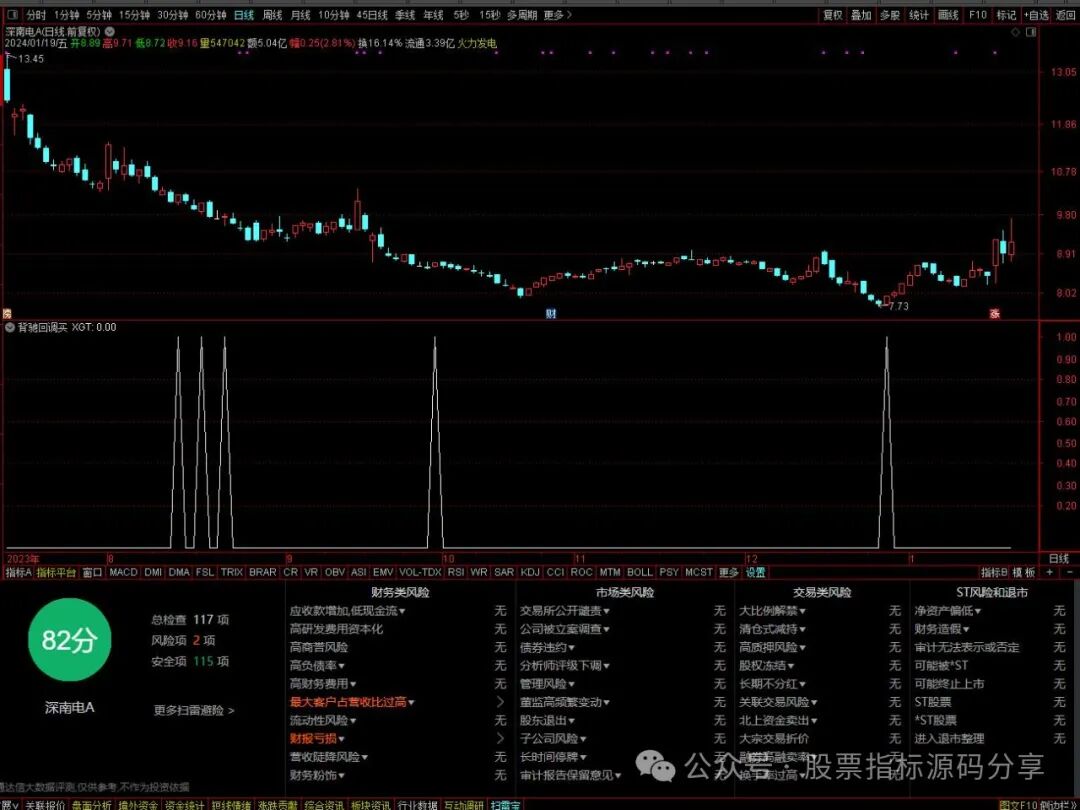The height and width of the screenshot is (810, 1080).
Task: Expand 更多 indicators in indicator bar
Action: tap(729, 572)
